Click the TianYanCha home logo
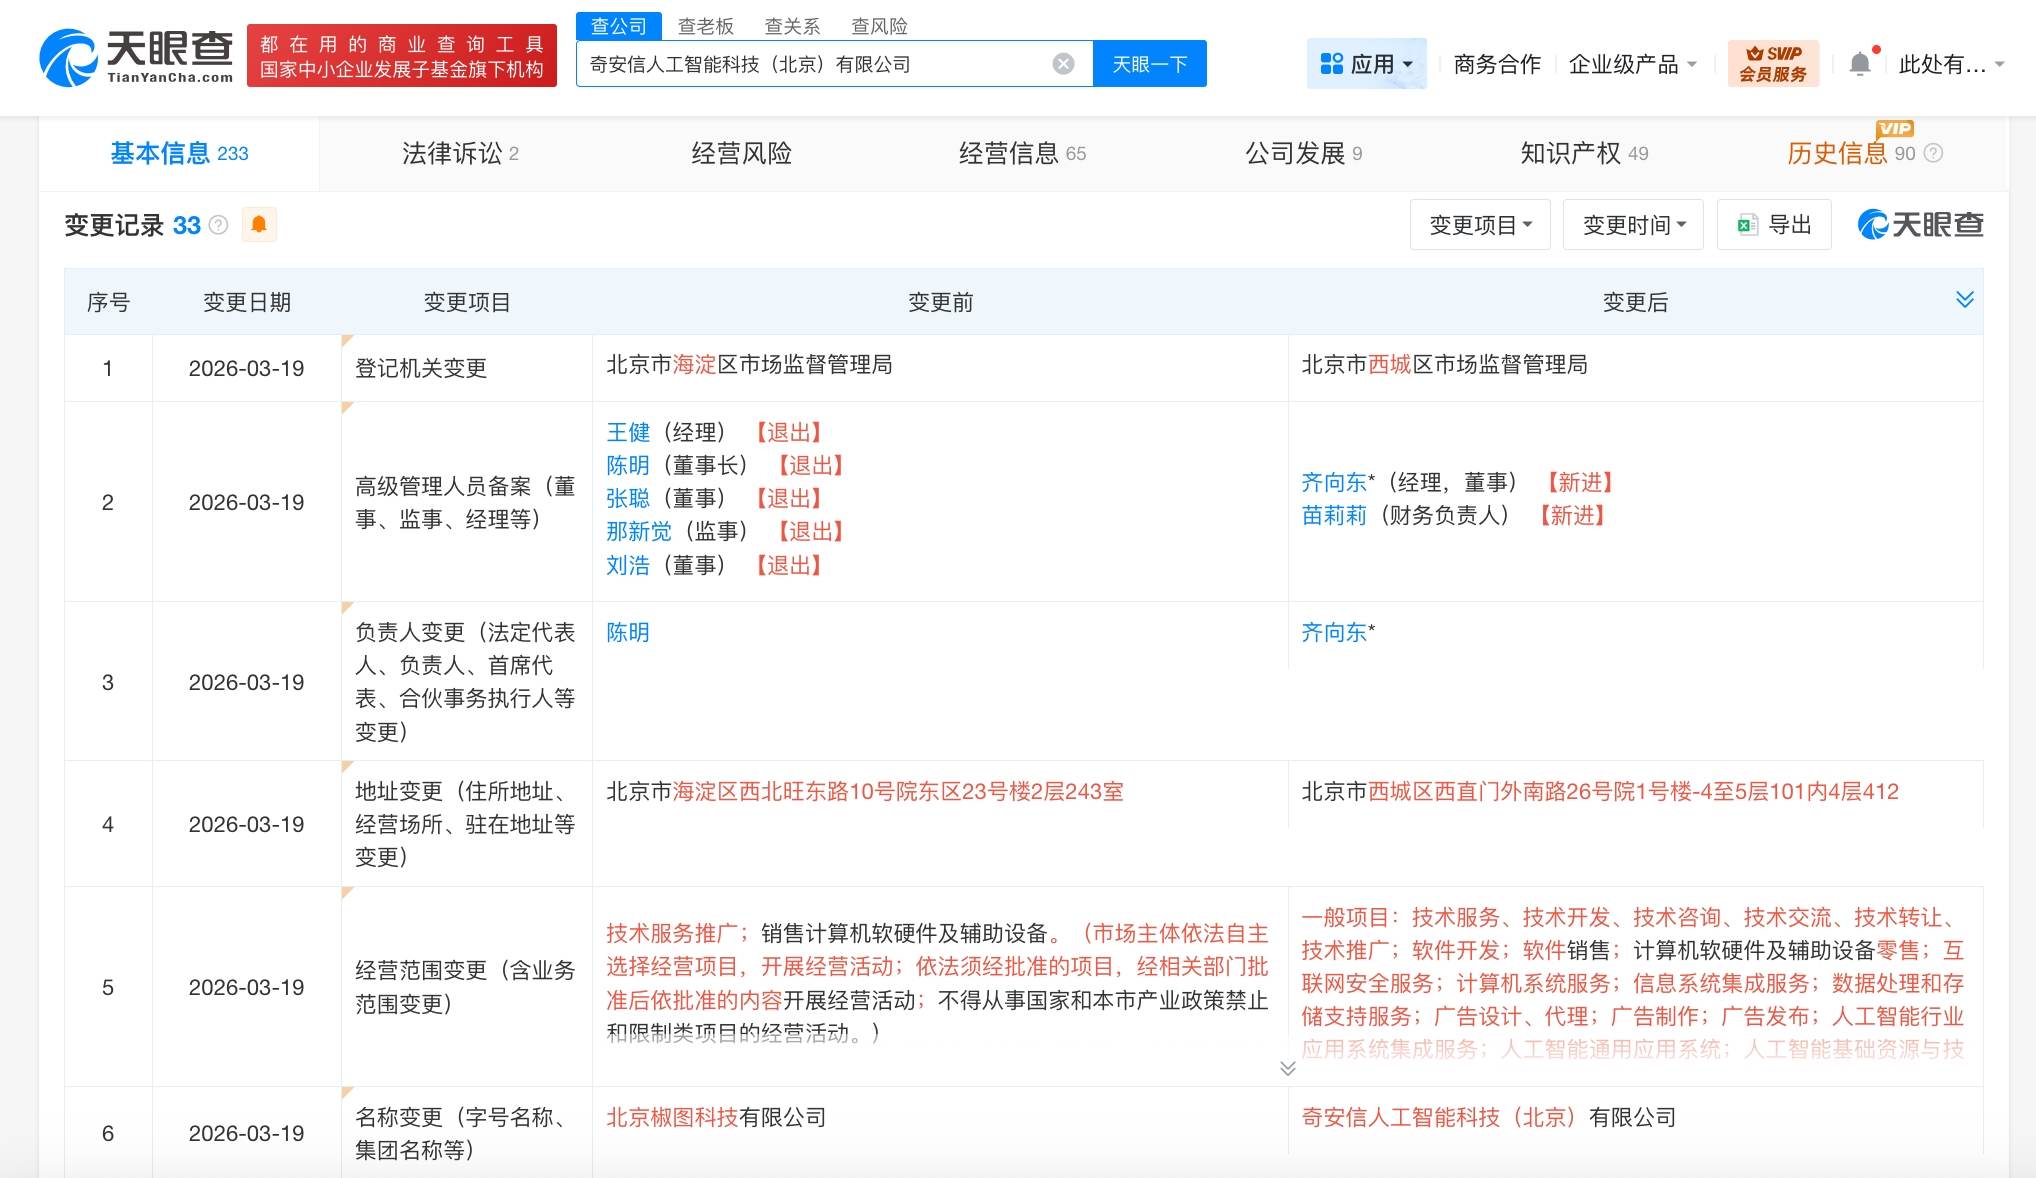 [x=136, y=57]
